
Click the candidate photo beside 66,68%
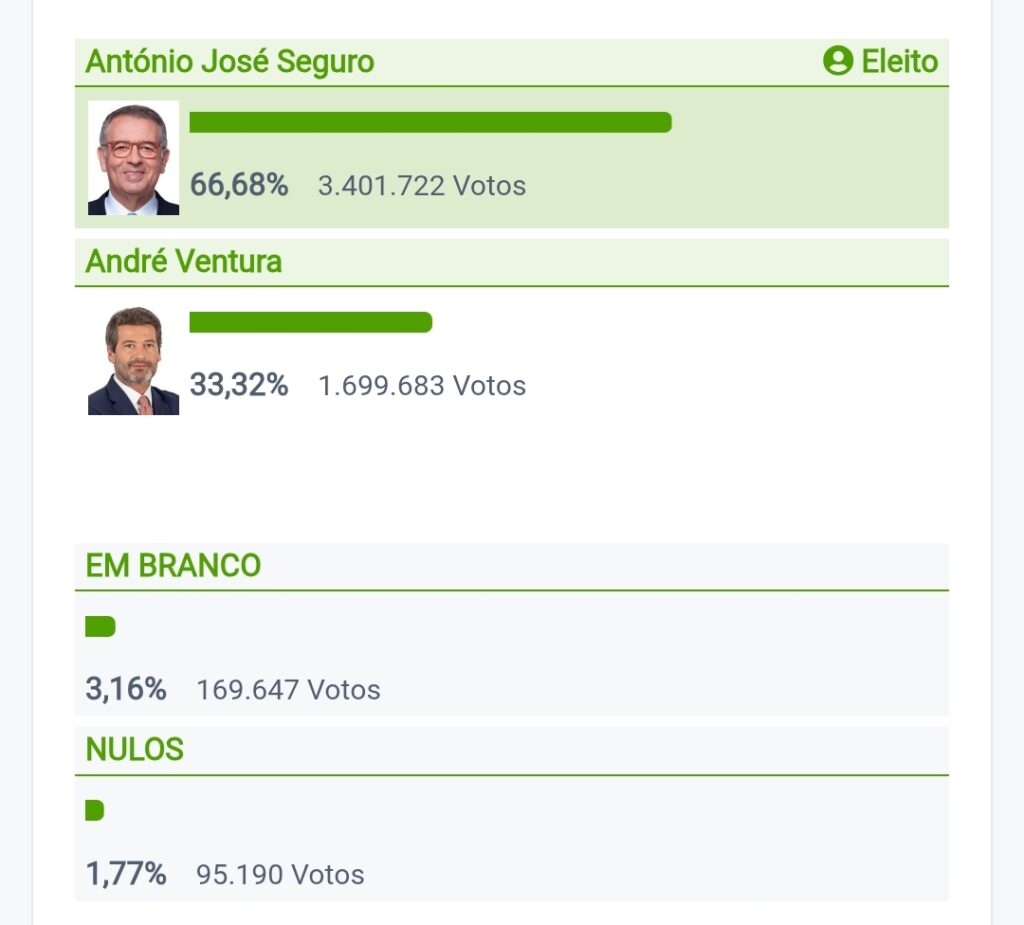(x=133, y=158)
